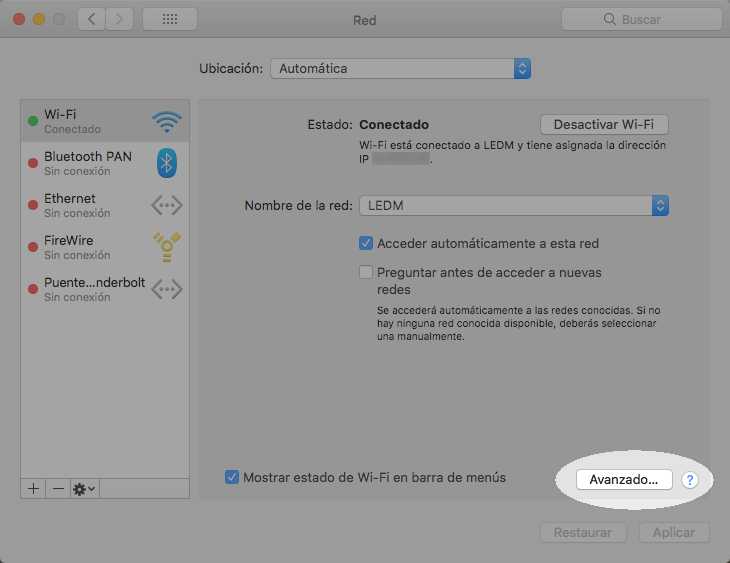Remove the selected service with minus button
Viewport: 730px width, 563px height.
(58, 488)
